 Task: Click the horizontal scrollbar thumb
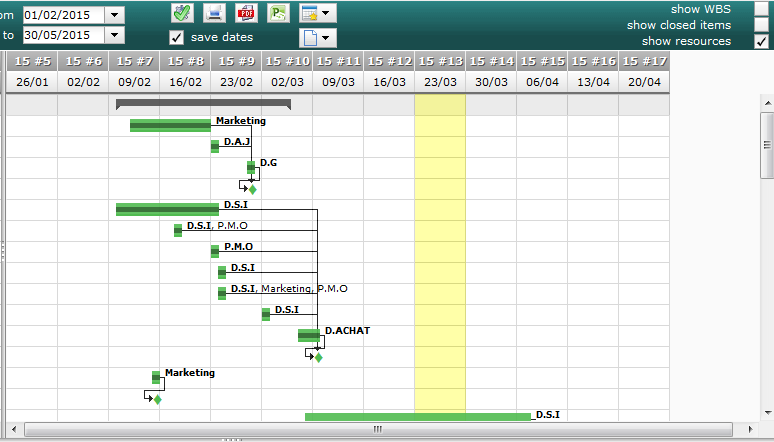tap(378, 429)
